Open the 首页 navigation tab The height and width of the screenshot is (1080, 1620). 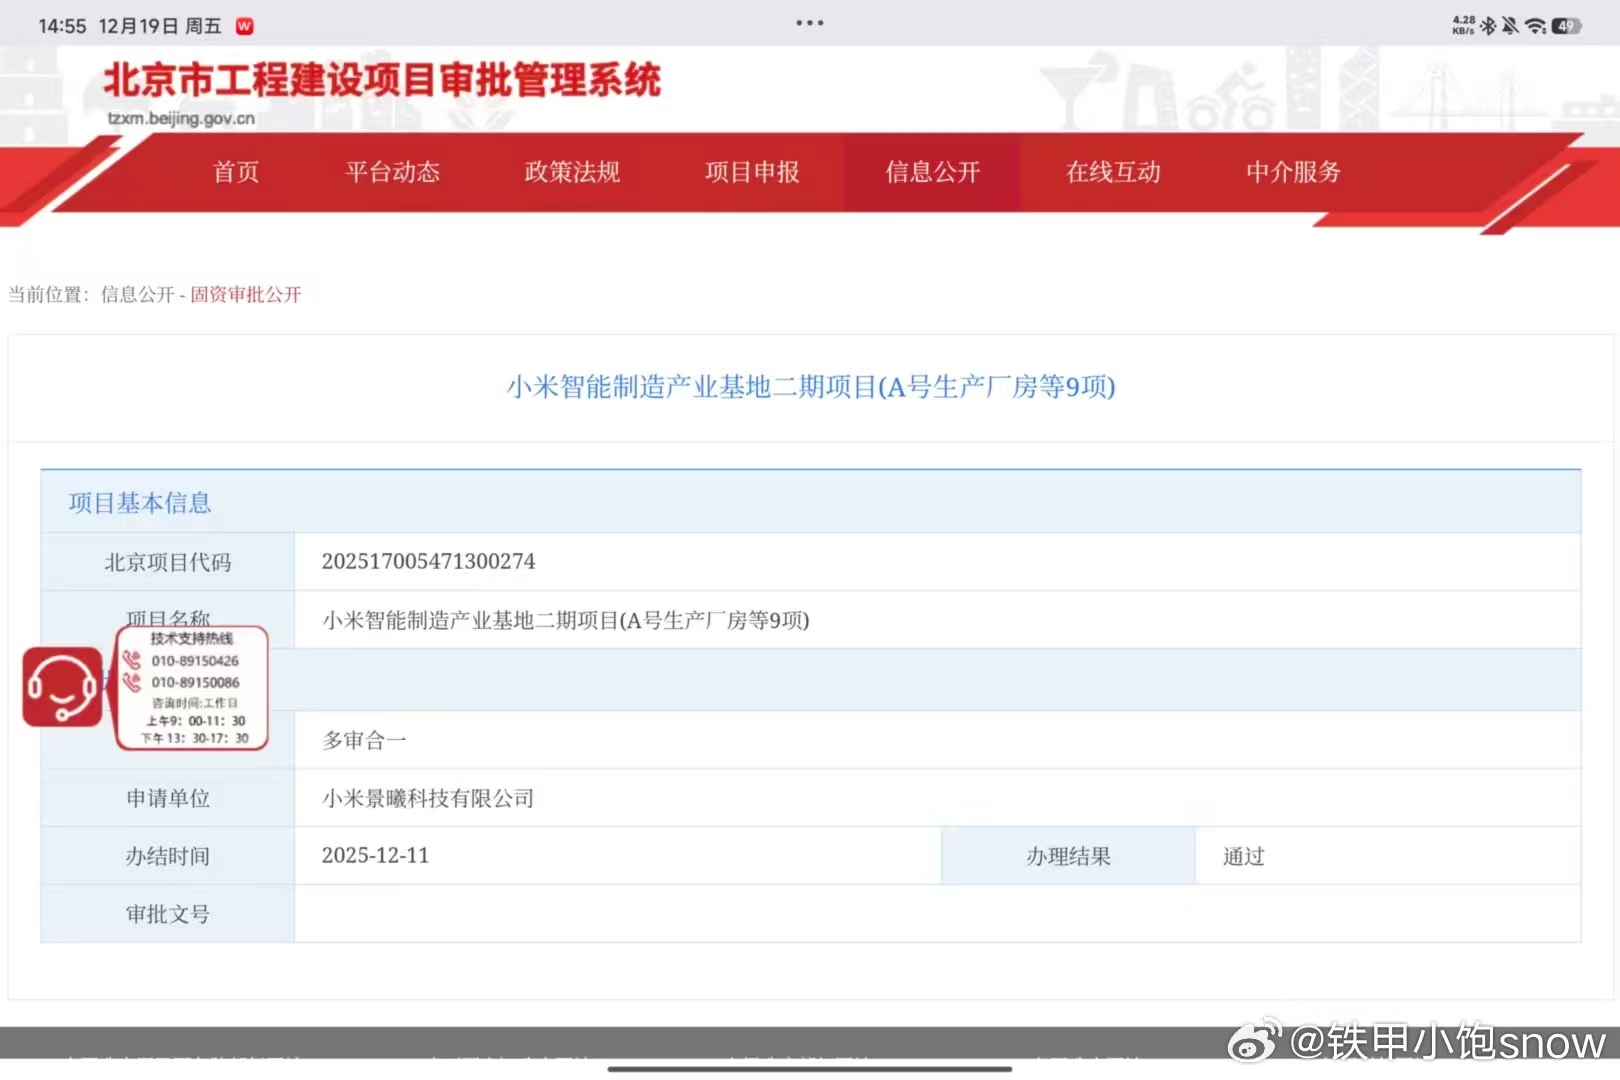(236, 172)
